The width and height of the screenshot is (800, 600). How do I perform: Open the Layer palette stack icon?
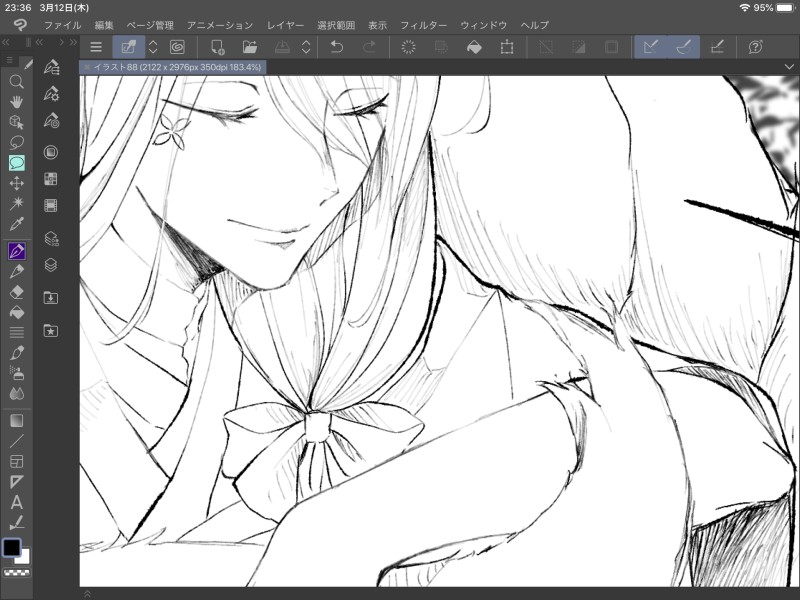[x=51, y=265]
